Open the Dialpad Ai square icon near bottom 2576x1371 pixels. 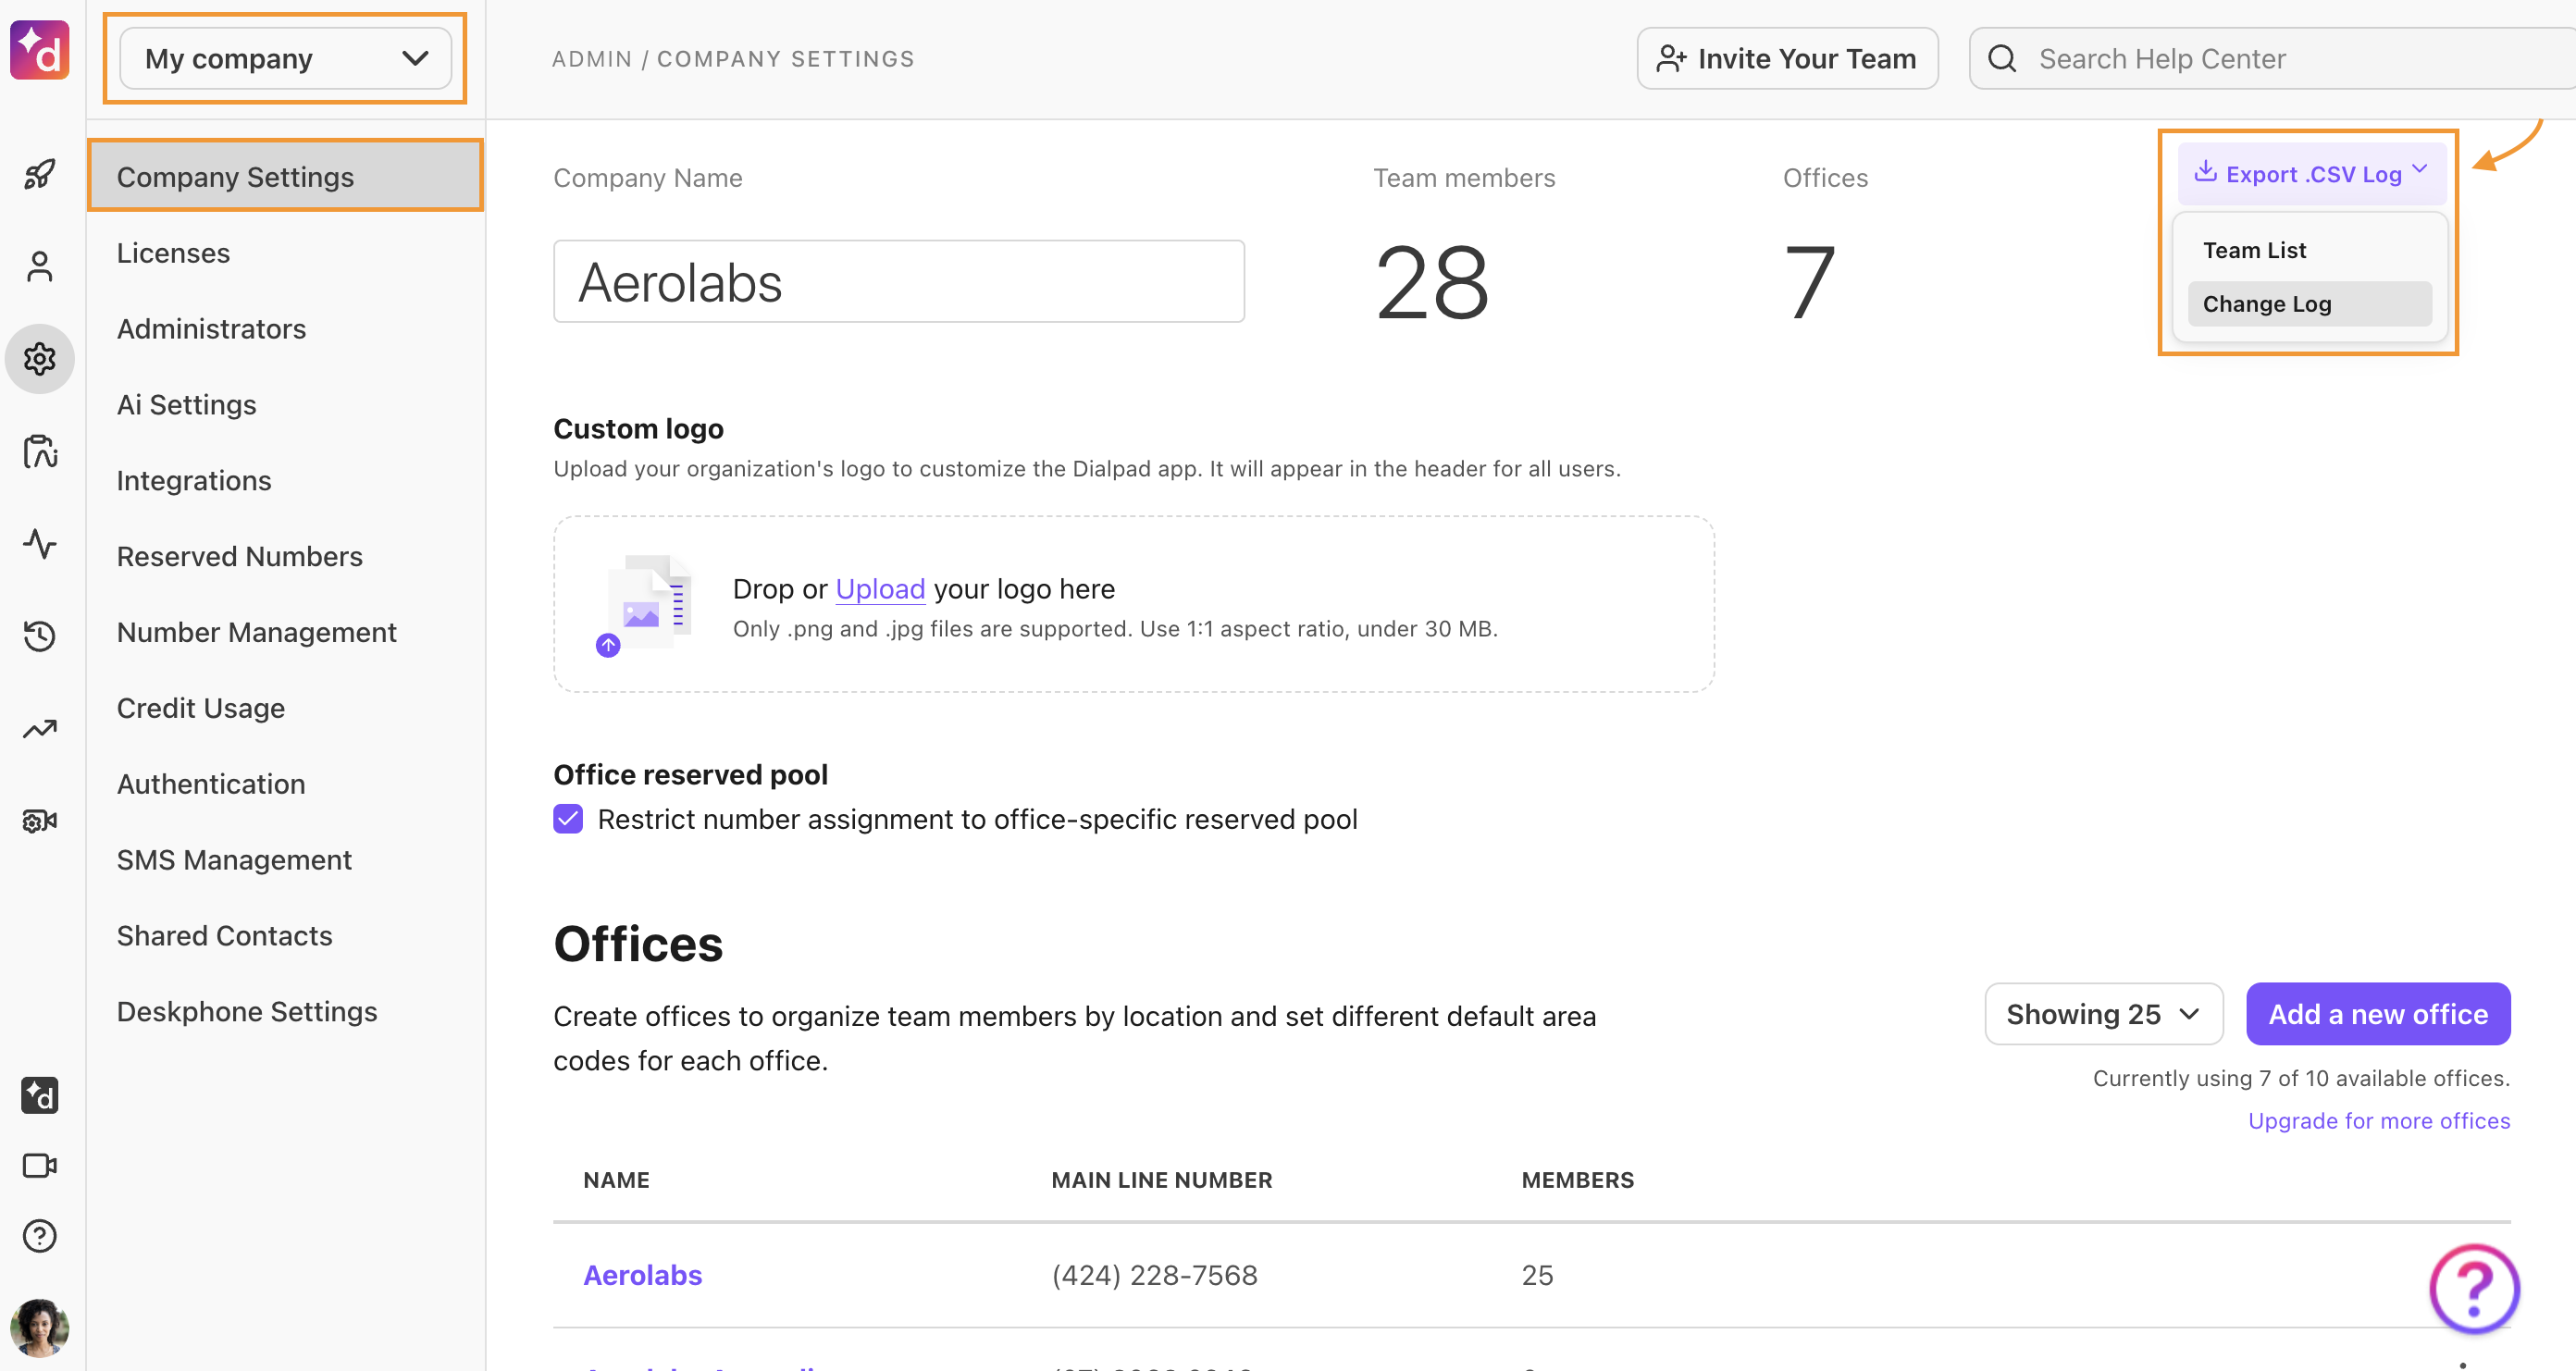click(x=40, y=1095)
